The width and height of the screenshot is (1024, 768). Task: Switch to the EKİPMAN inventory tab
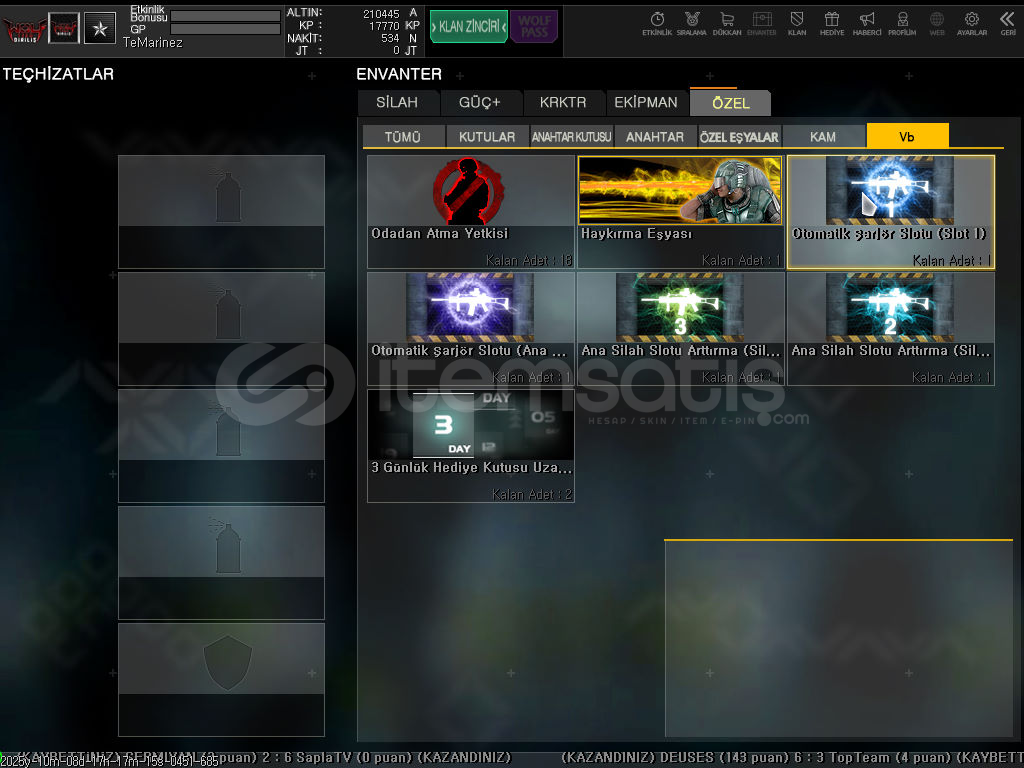[646, 103]
